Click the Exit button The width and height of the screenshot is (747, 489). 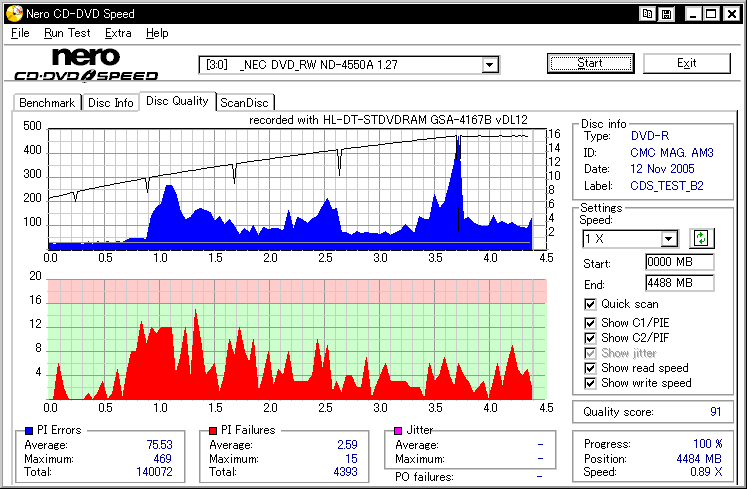[686, 63]
